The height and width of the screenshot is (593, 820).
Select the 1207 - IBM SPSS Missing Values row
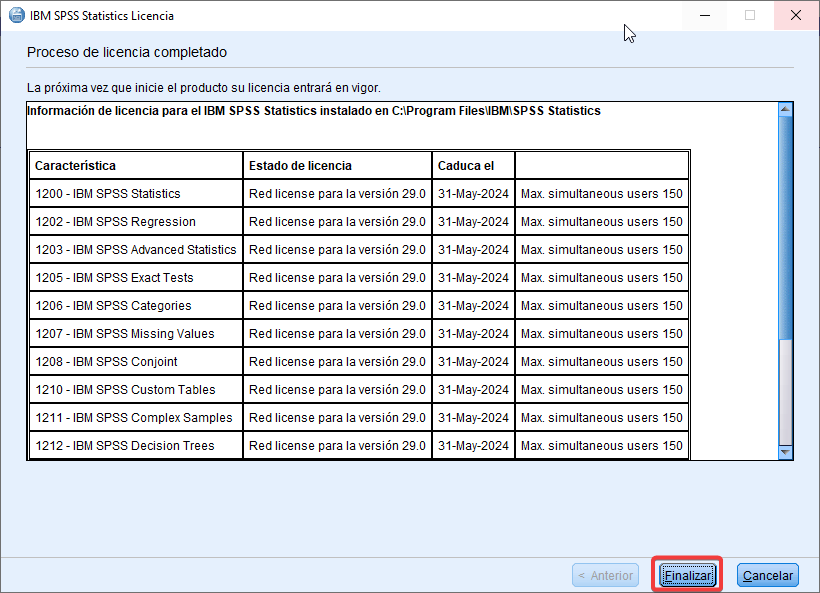124,334
